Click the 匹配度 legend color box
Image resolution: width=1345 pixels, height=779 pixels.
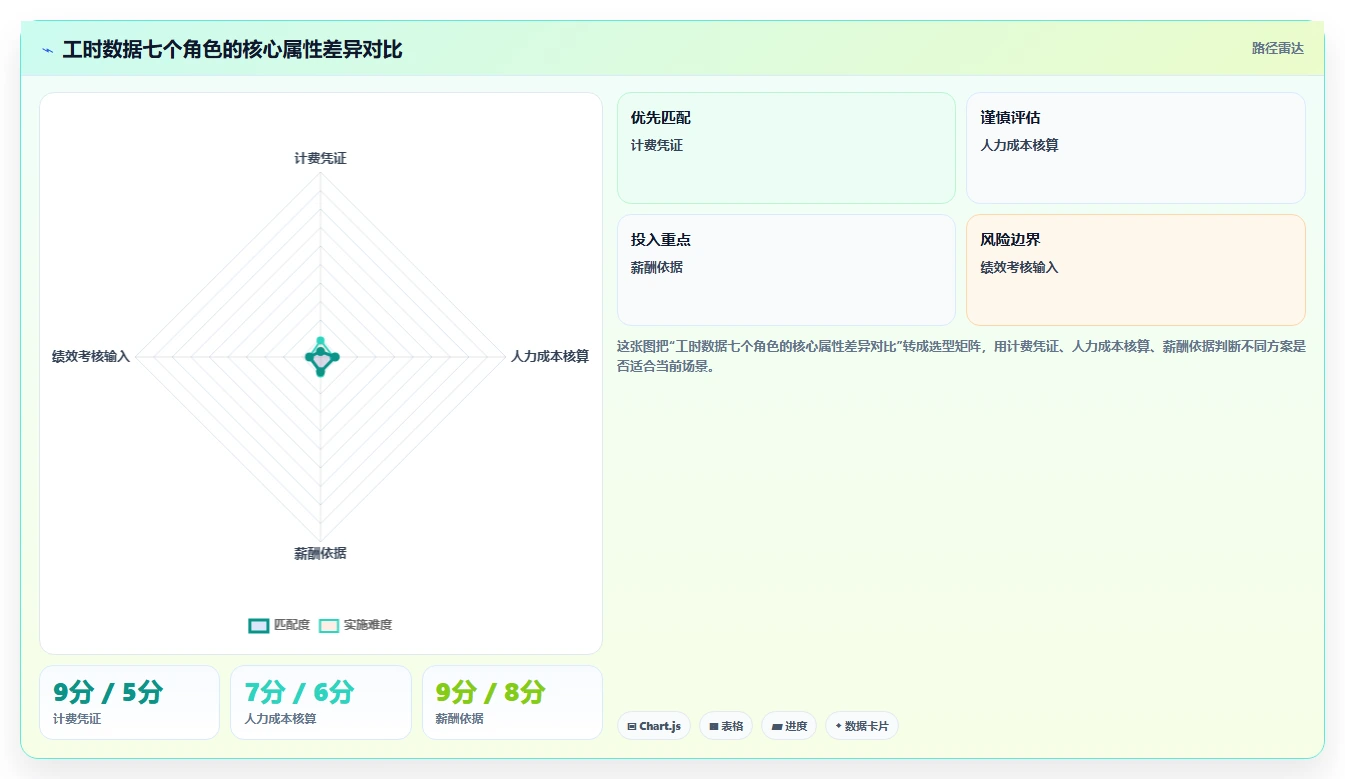[259, 625]
